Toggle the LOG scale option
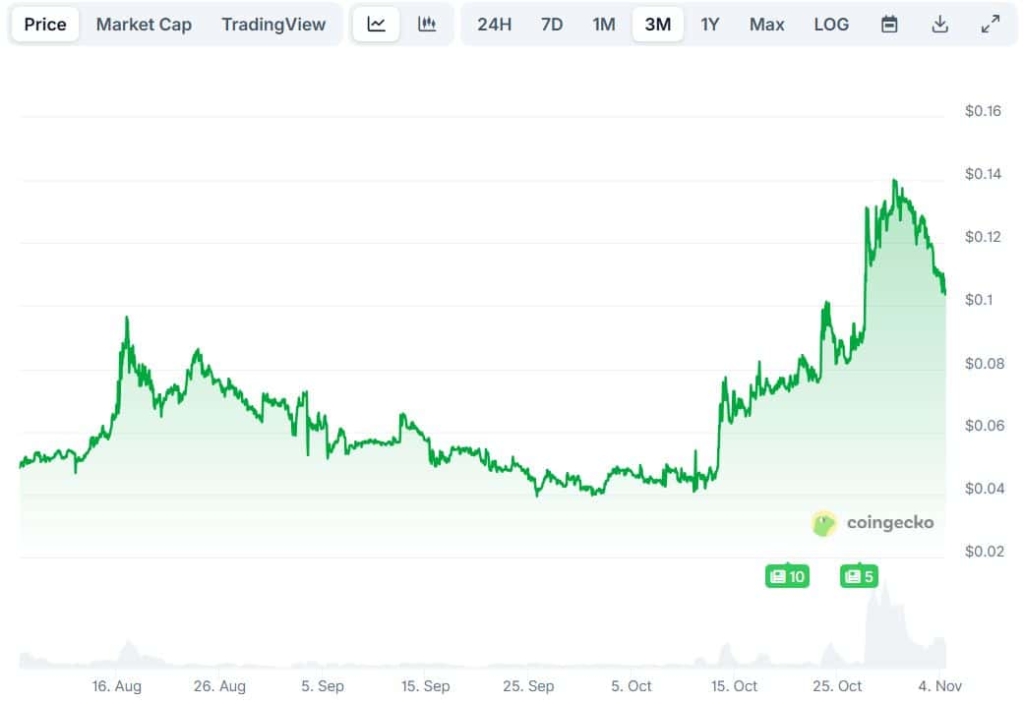 pyautogui.click(x=831, y=25)
